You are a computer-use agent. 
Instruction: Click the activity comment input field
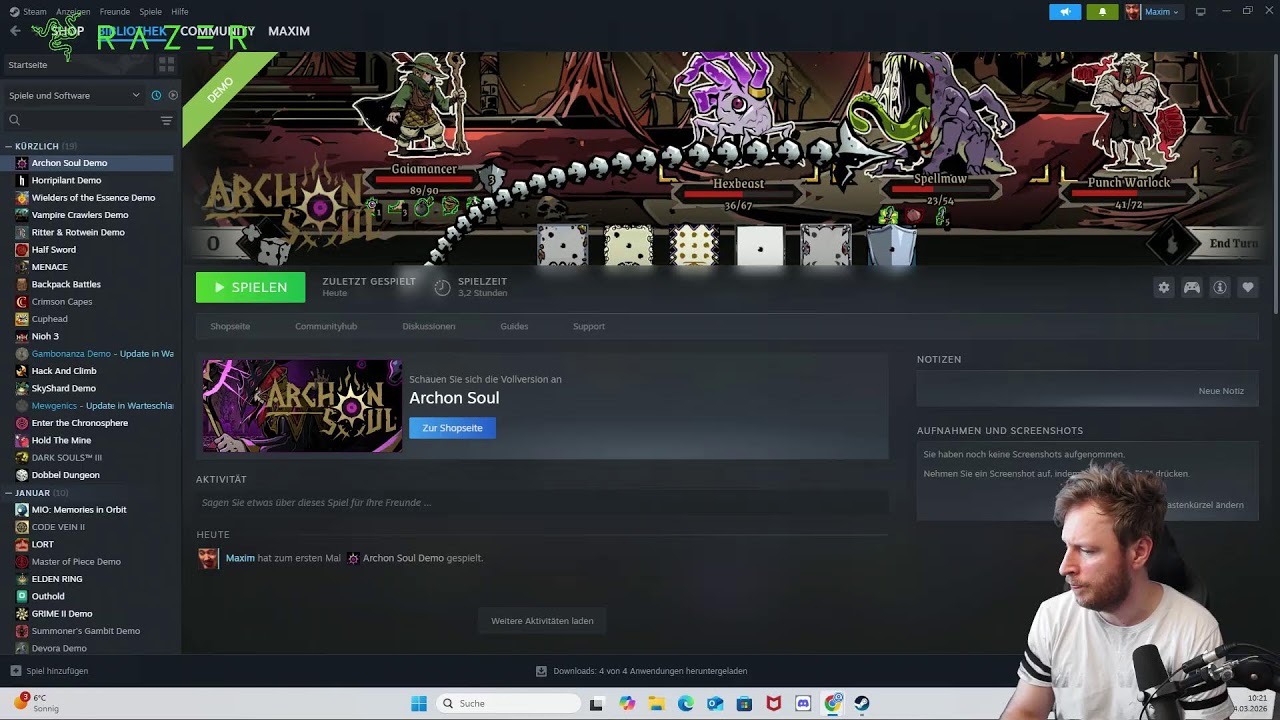[542, 503]
